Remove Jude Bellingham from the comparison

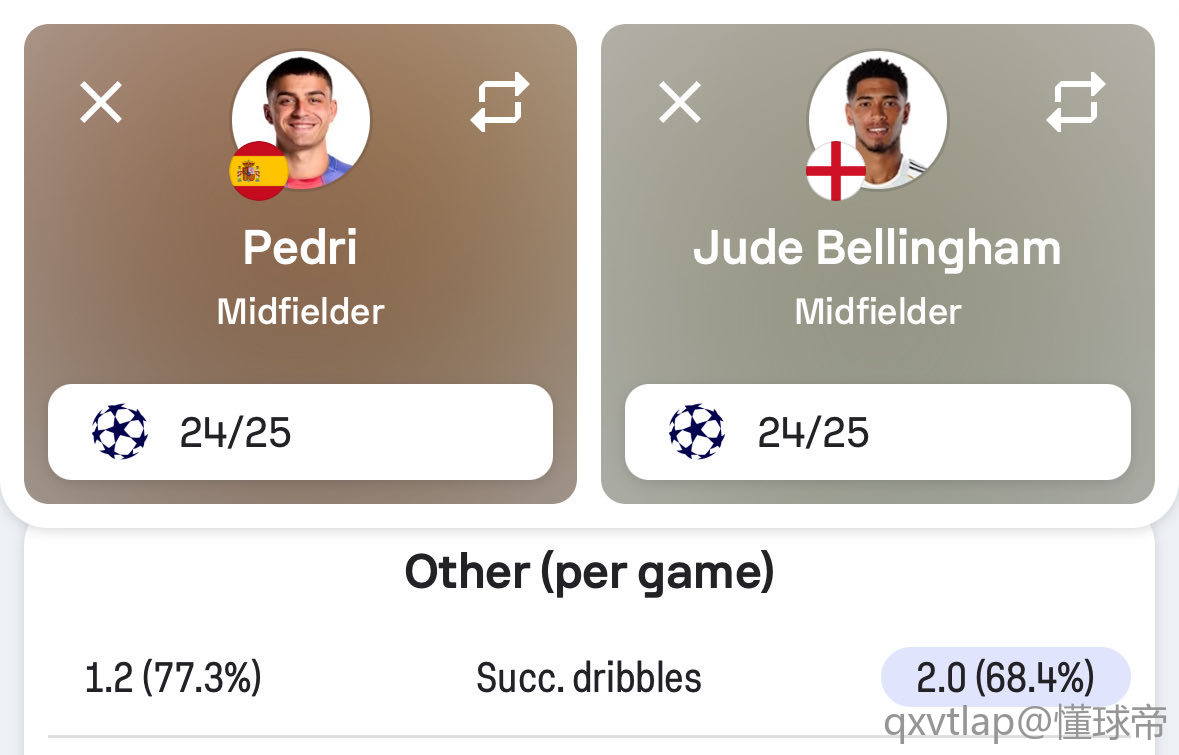680,102
